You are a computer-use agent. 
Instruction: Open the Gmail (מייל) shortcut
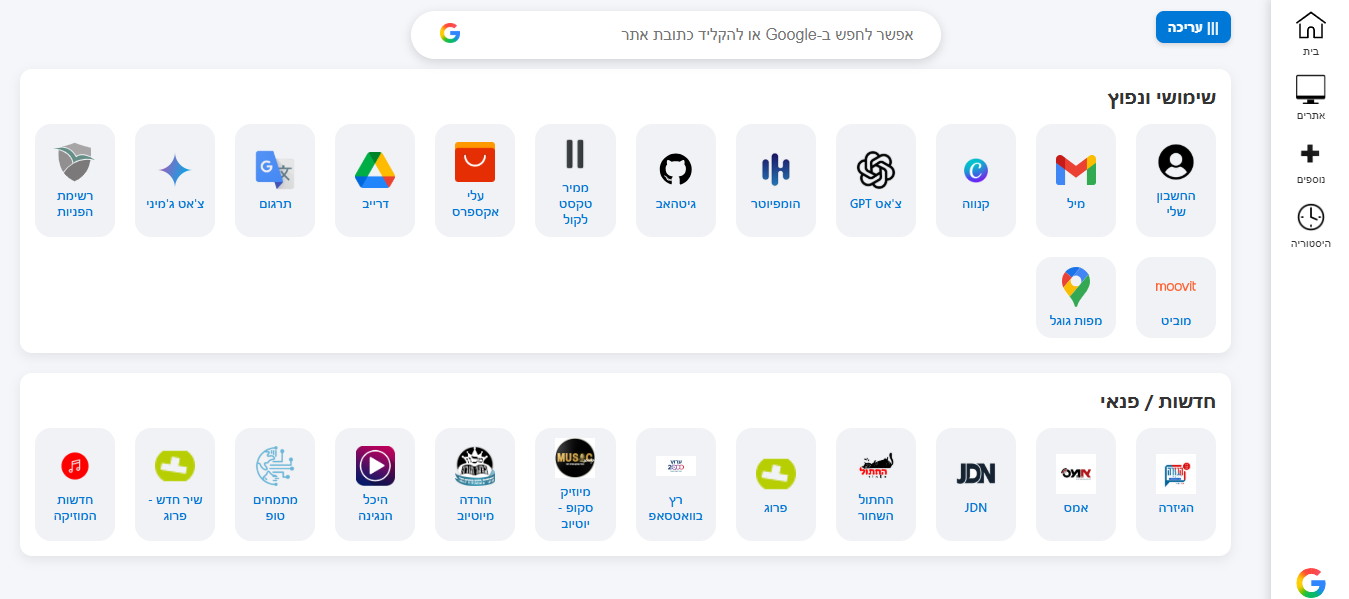click(x=1076, y=180)
